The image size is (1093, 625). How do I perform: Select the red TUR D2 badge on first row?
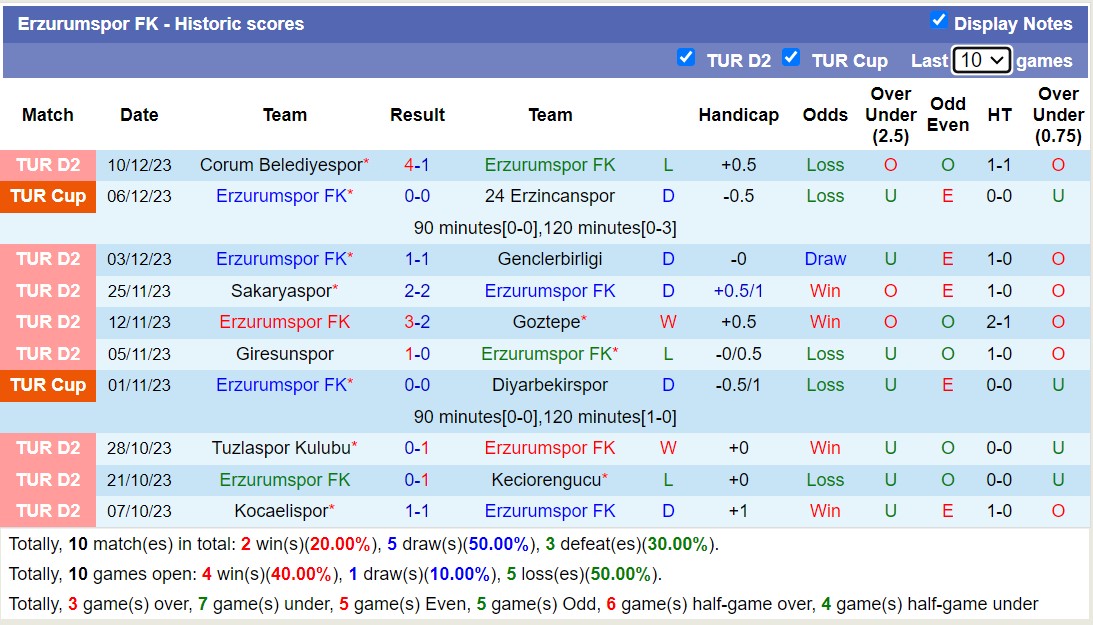(48, 165)
